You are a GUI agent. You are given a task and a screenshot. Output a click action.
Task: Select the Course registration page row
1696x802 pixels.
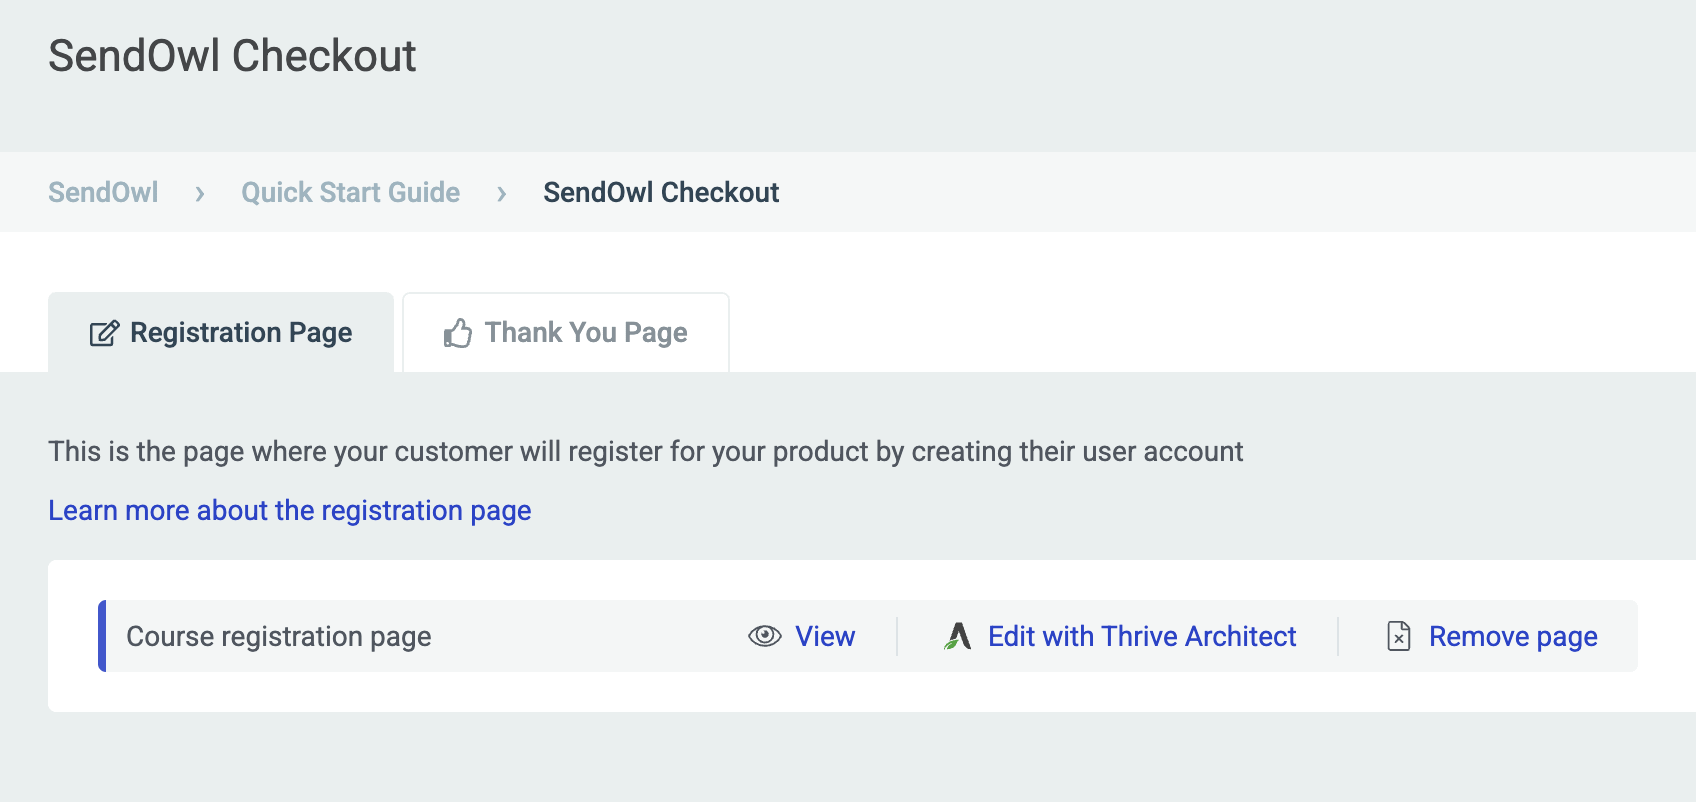click(278, 636)
